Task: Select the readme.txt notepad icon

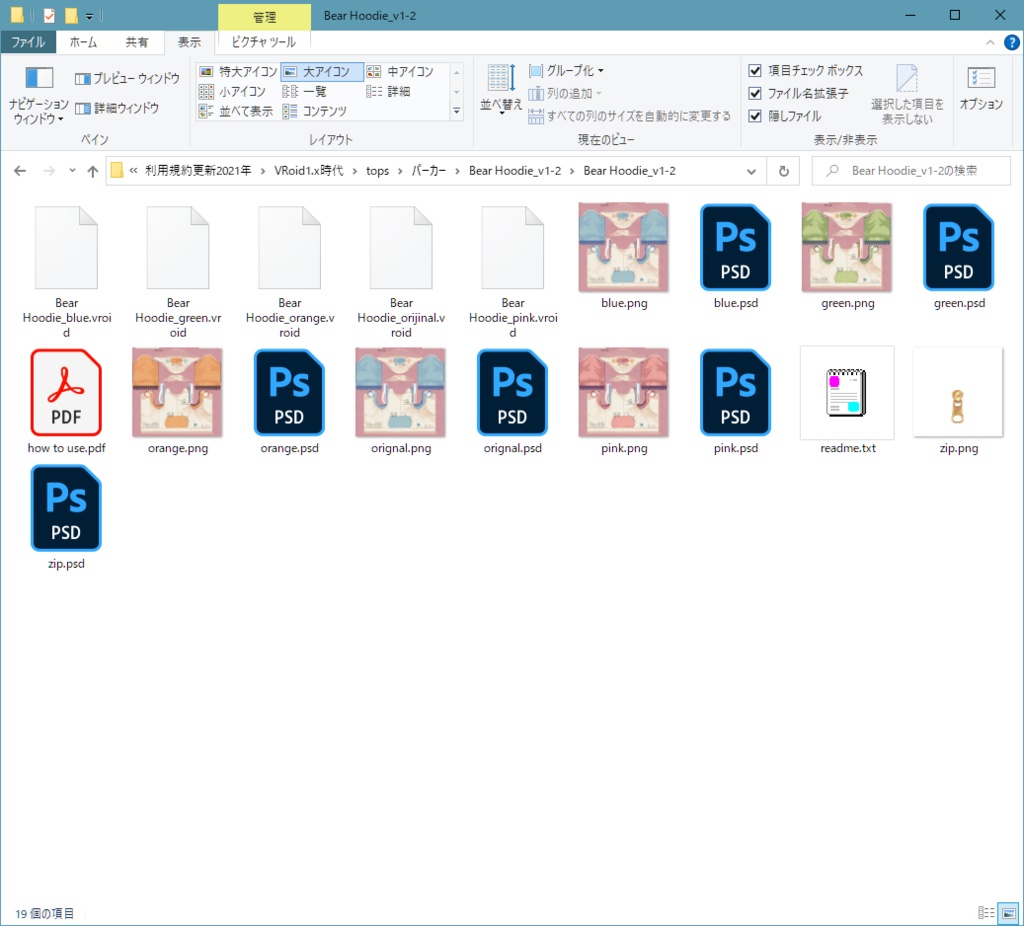Action: 847,393
